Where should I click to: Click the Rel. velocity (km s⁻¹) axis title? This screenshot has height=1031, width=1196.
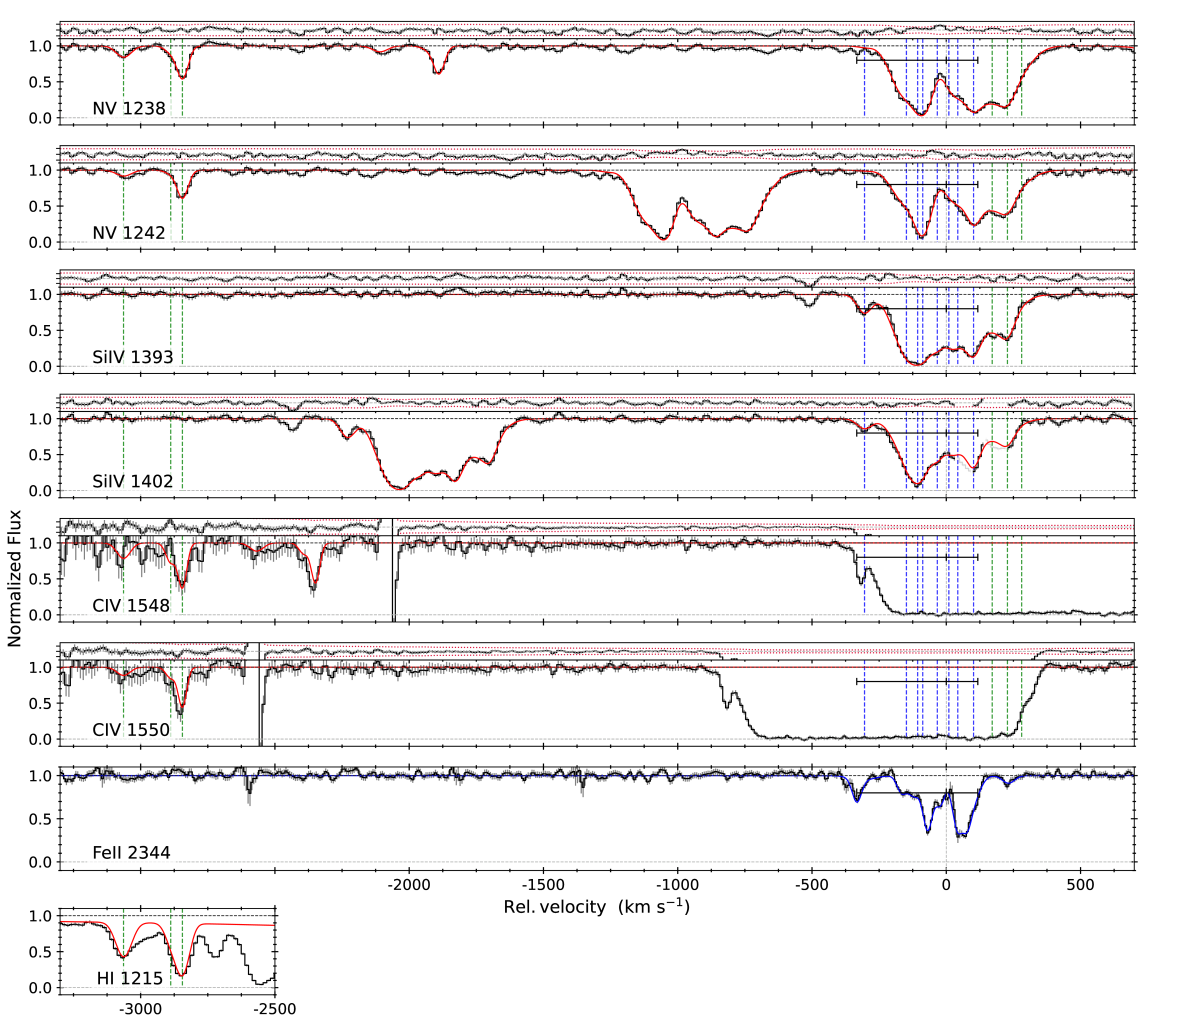pyautogui.click(x=596, y=907)
